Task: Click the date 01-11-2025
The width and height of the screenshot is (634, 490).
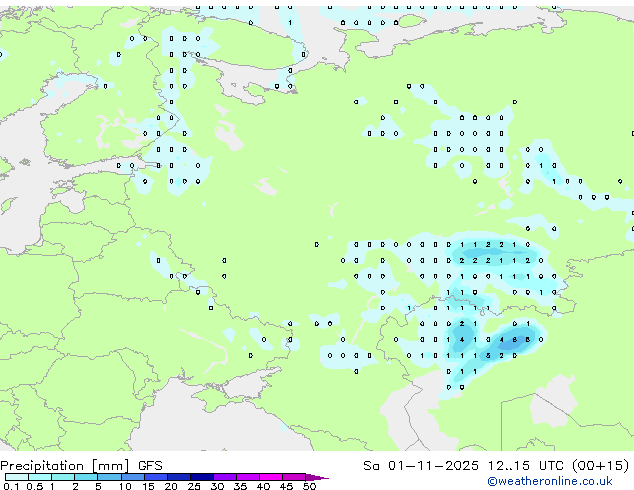Action: point(433,466)
